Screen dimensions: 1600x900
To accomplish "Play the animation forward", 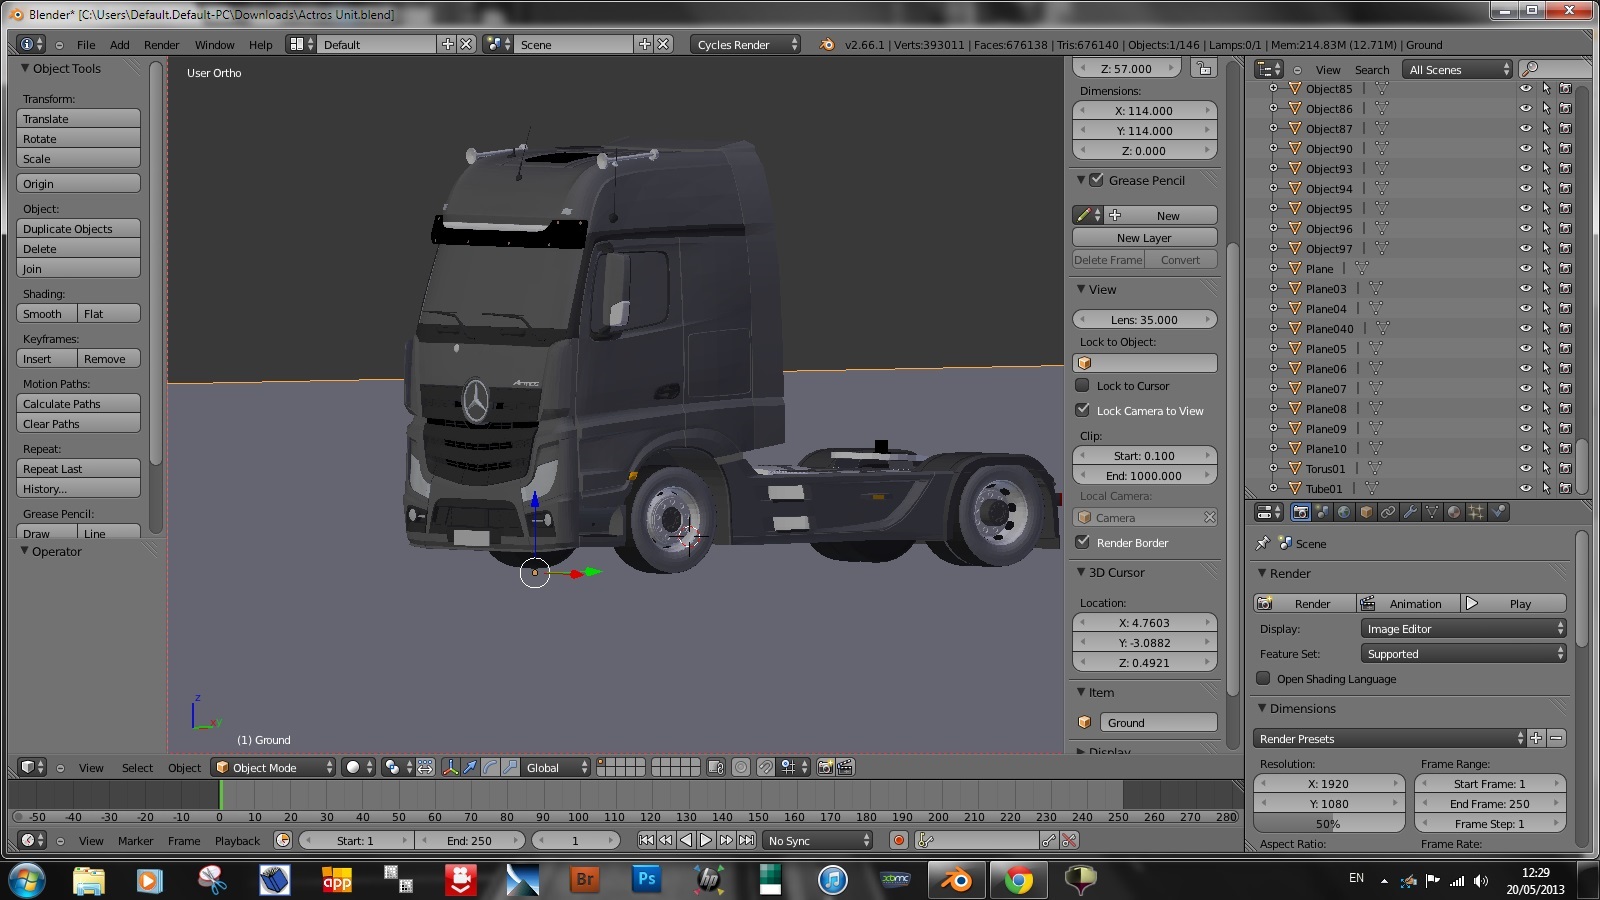I will (706, 840).
